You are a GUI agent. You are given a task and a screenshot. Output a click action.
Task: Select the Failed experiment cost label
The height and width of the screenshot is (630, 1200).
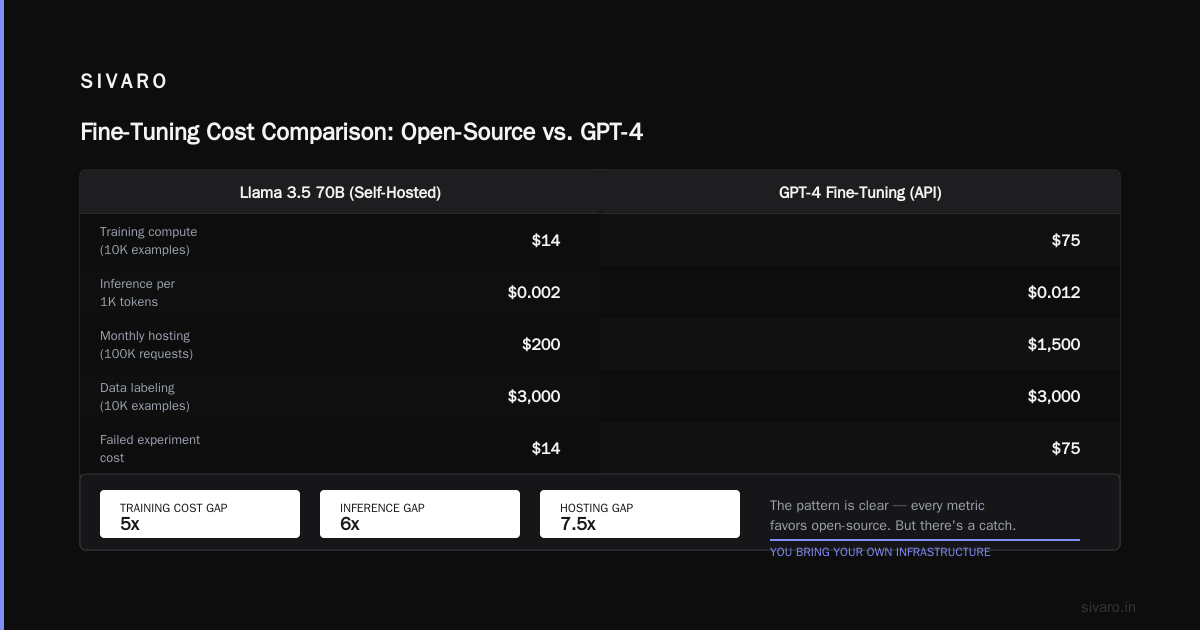point(150,449)
